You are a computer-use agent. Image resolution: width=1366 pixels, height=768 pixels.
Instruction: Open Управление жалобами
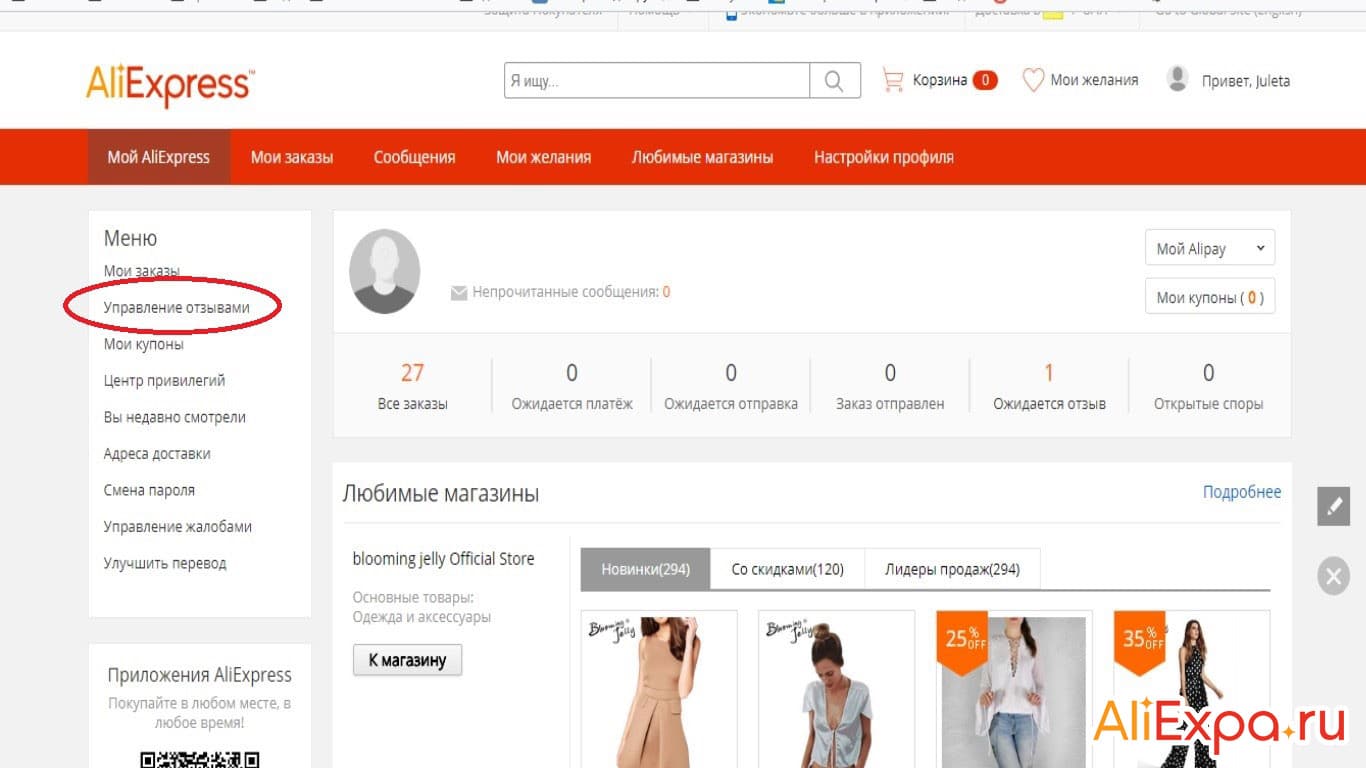(x=178, y=527)
